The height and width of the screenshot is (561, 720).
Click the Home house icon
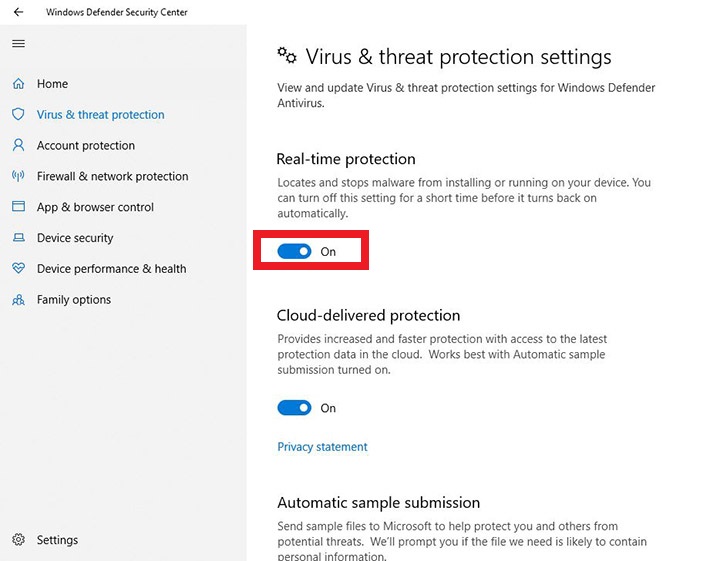pyautogui.click(x=18, y=84)
